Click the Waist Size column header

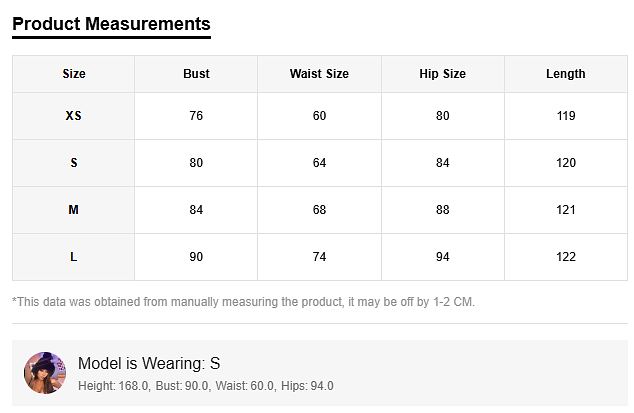click(x=319, y=74)
